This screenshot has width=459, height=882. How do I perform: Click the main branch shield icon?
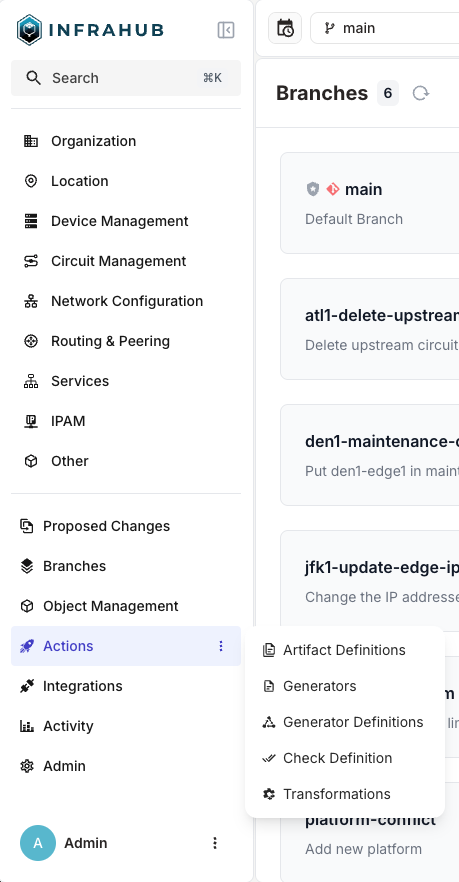point(313,189)
